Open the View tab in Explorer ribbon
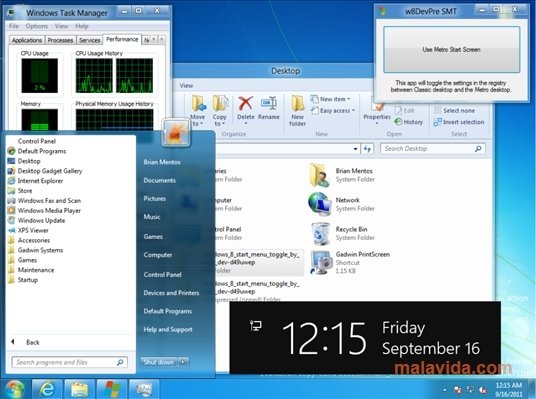 tap(186, 85)
